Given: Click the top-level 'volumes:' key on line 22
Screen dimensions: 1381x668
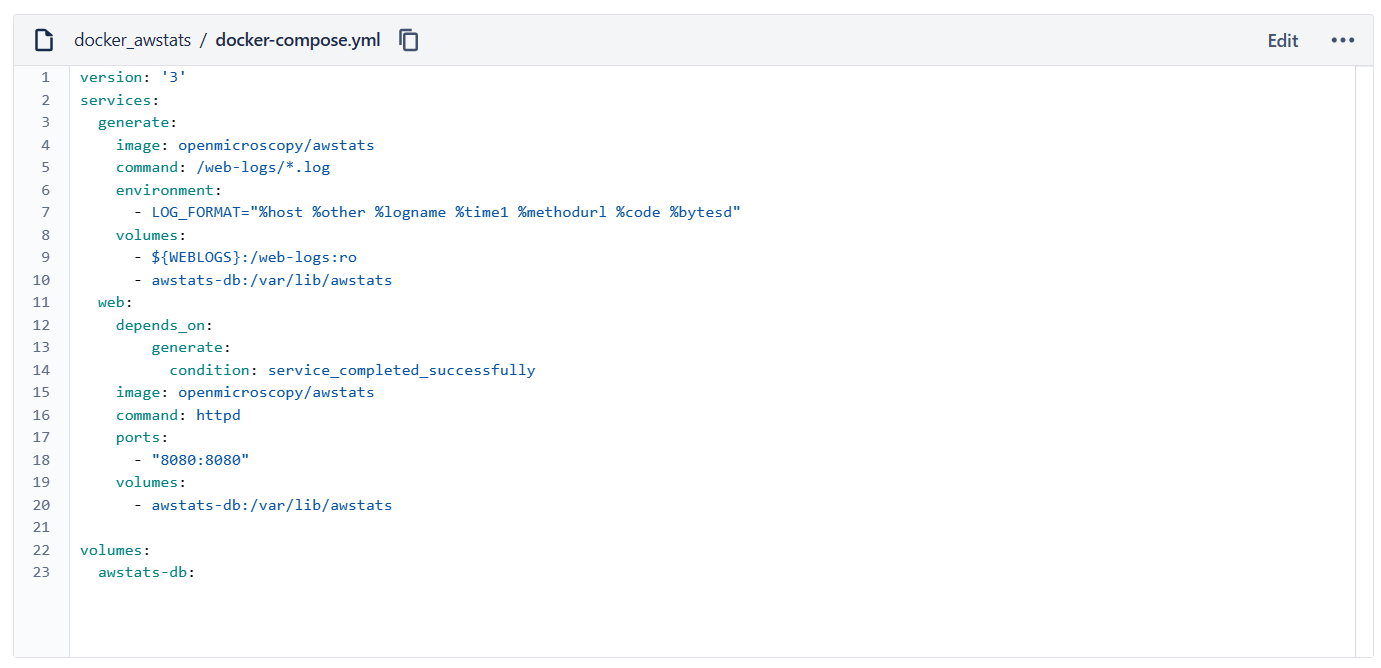Looking at the screenshot, I should tap(114, 550).
